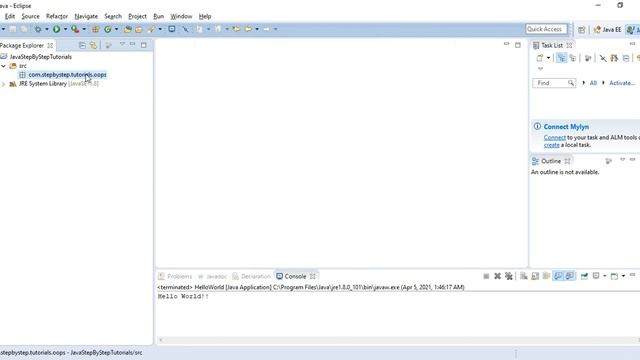
Task: Maximize the Package Explorer view
Action: pos(144,45)
